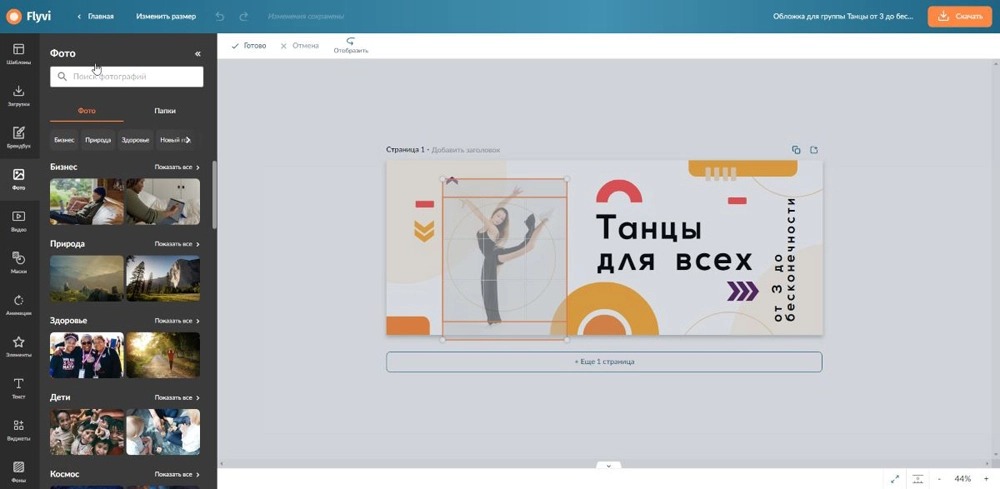Click the zoom in plus button
This screenshot has height=489, width=1000.
click(986, 479)
